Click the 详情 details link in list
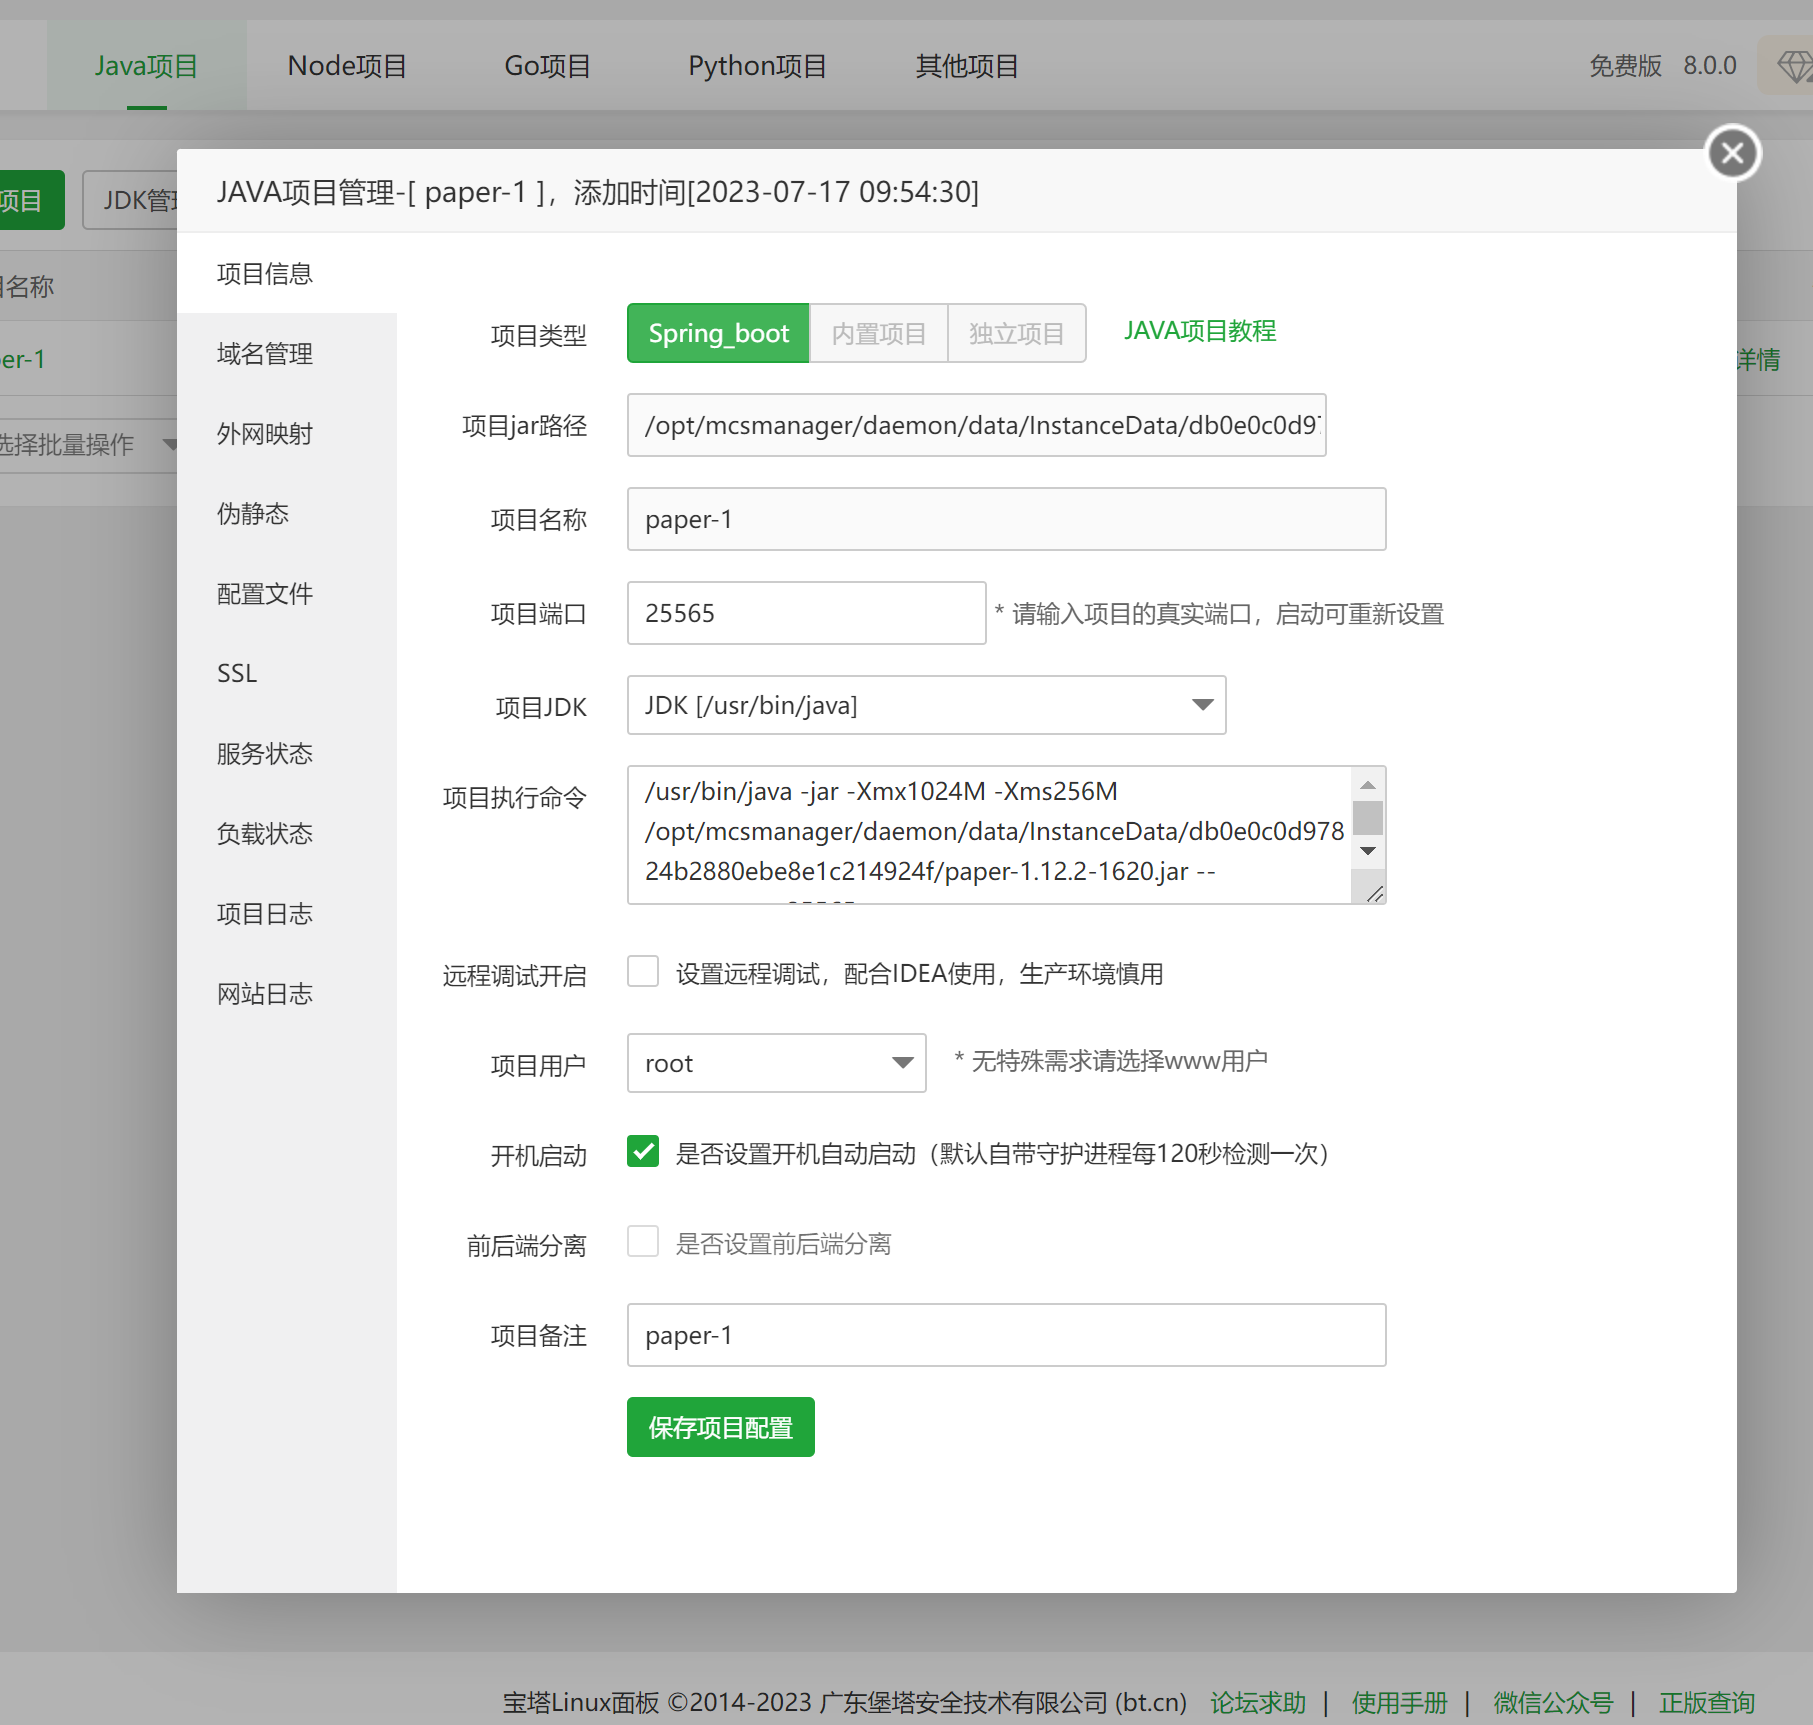Screen dimensions: 1813x1725 (1759, 359)
